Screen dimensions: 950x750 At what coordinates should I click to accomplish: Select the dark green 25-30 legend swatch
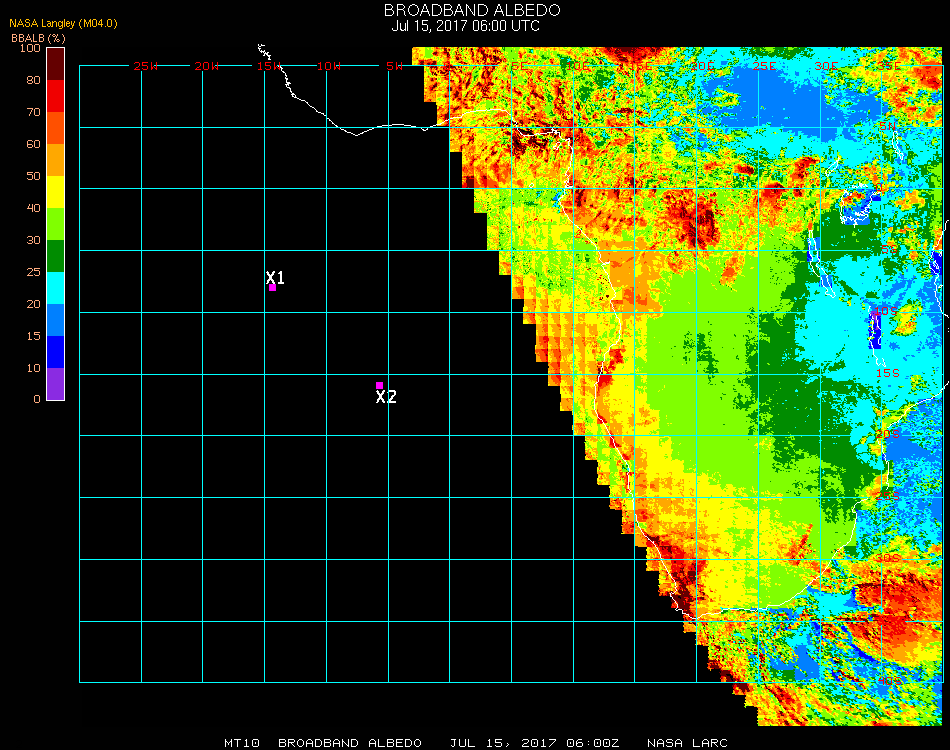(55, 256)
